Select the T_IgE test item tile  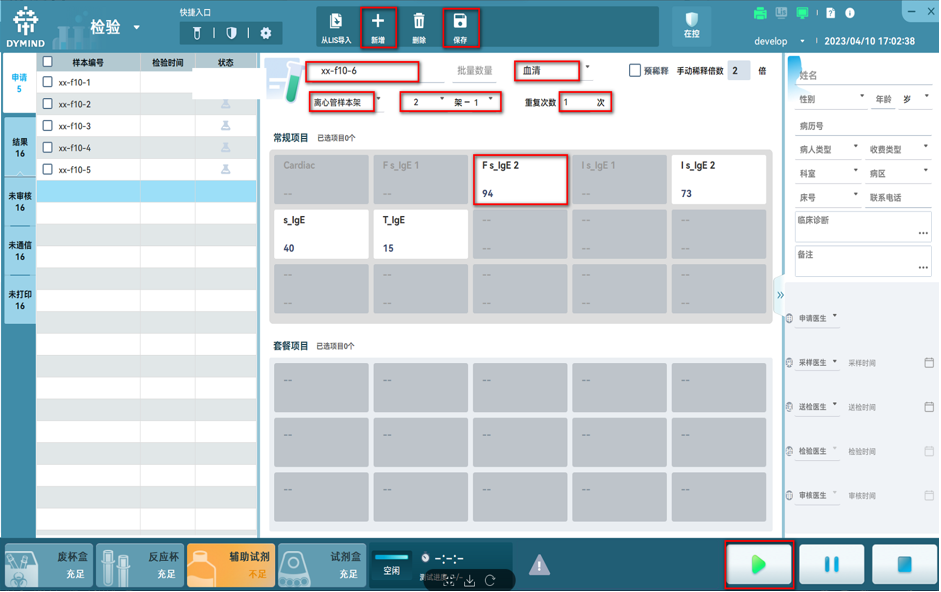point(419,233)
